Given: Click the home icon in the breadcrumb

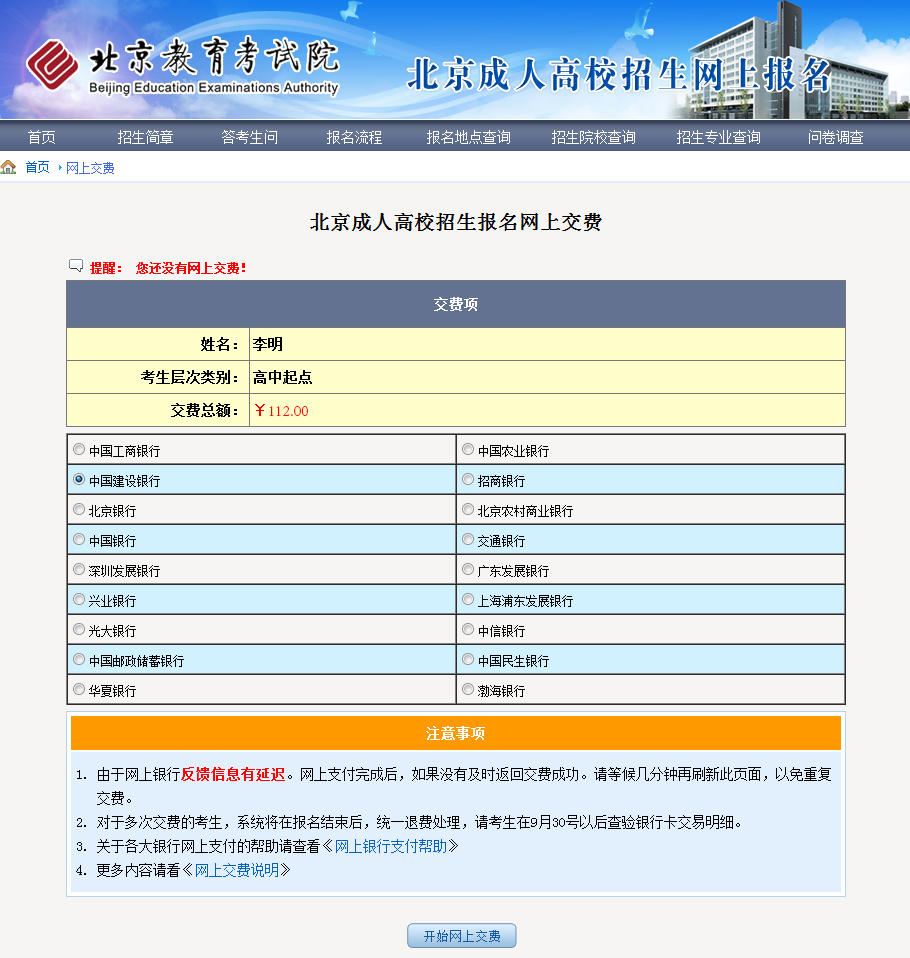Looking at the screenshot, I should click(x=9, y=167).
